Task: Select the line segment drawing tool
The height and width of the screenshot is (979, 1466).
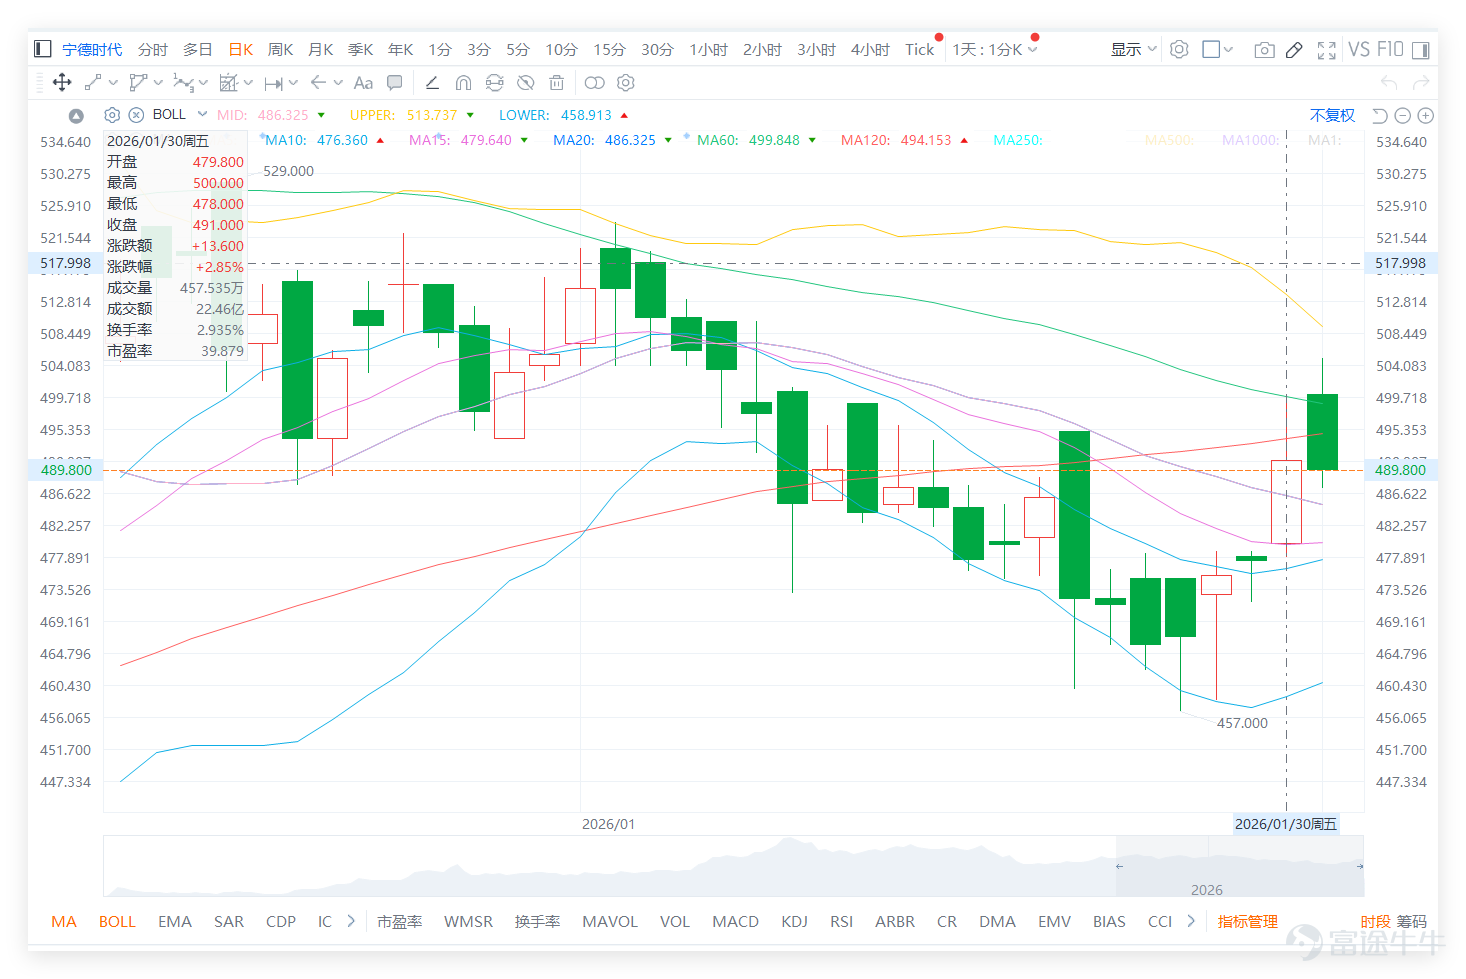Action: 93,83
